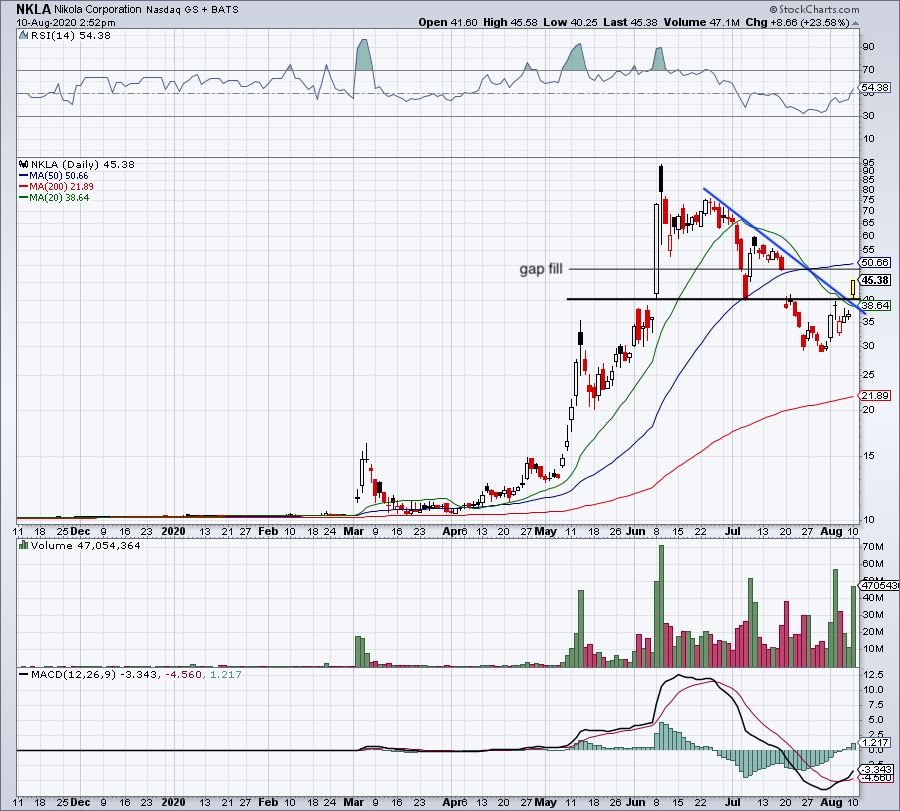Viewport: 900px width, 811px height.
Task: Click the Aug label on the bottom axis
Action: tap(831, 802)
